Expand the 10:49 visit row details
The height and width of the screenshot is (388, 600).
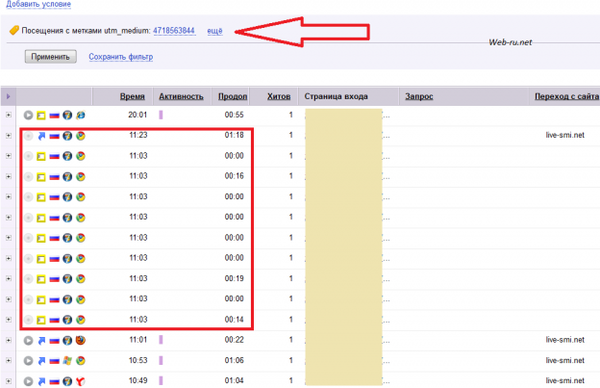tap(8, 381)
